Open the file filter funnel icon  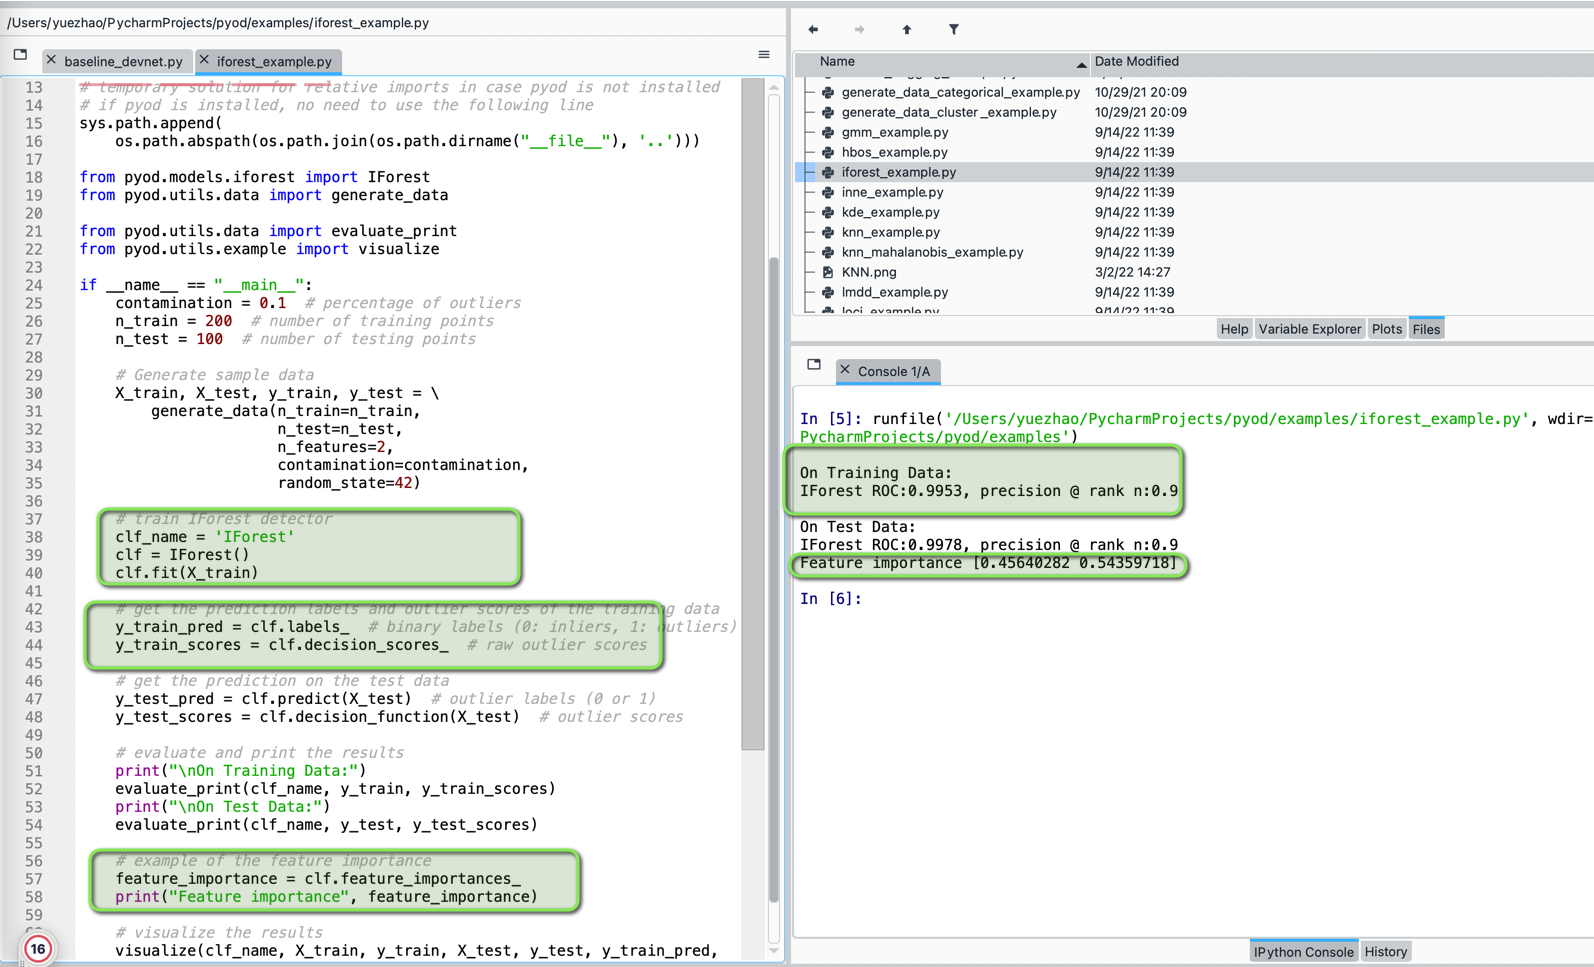[x=954, y=30]
